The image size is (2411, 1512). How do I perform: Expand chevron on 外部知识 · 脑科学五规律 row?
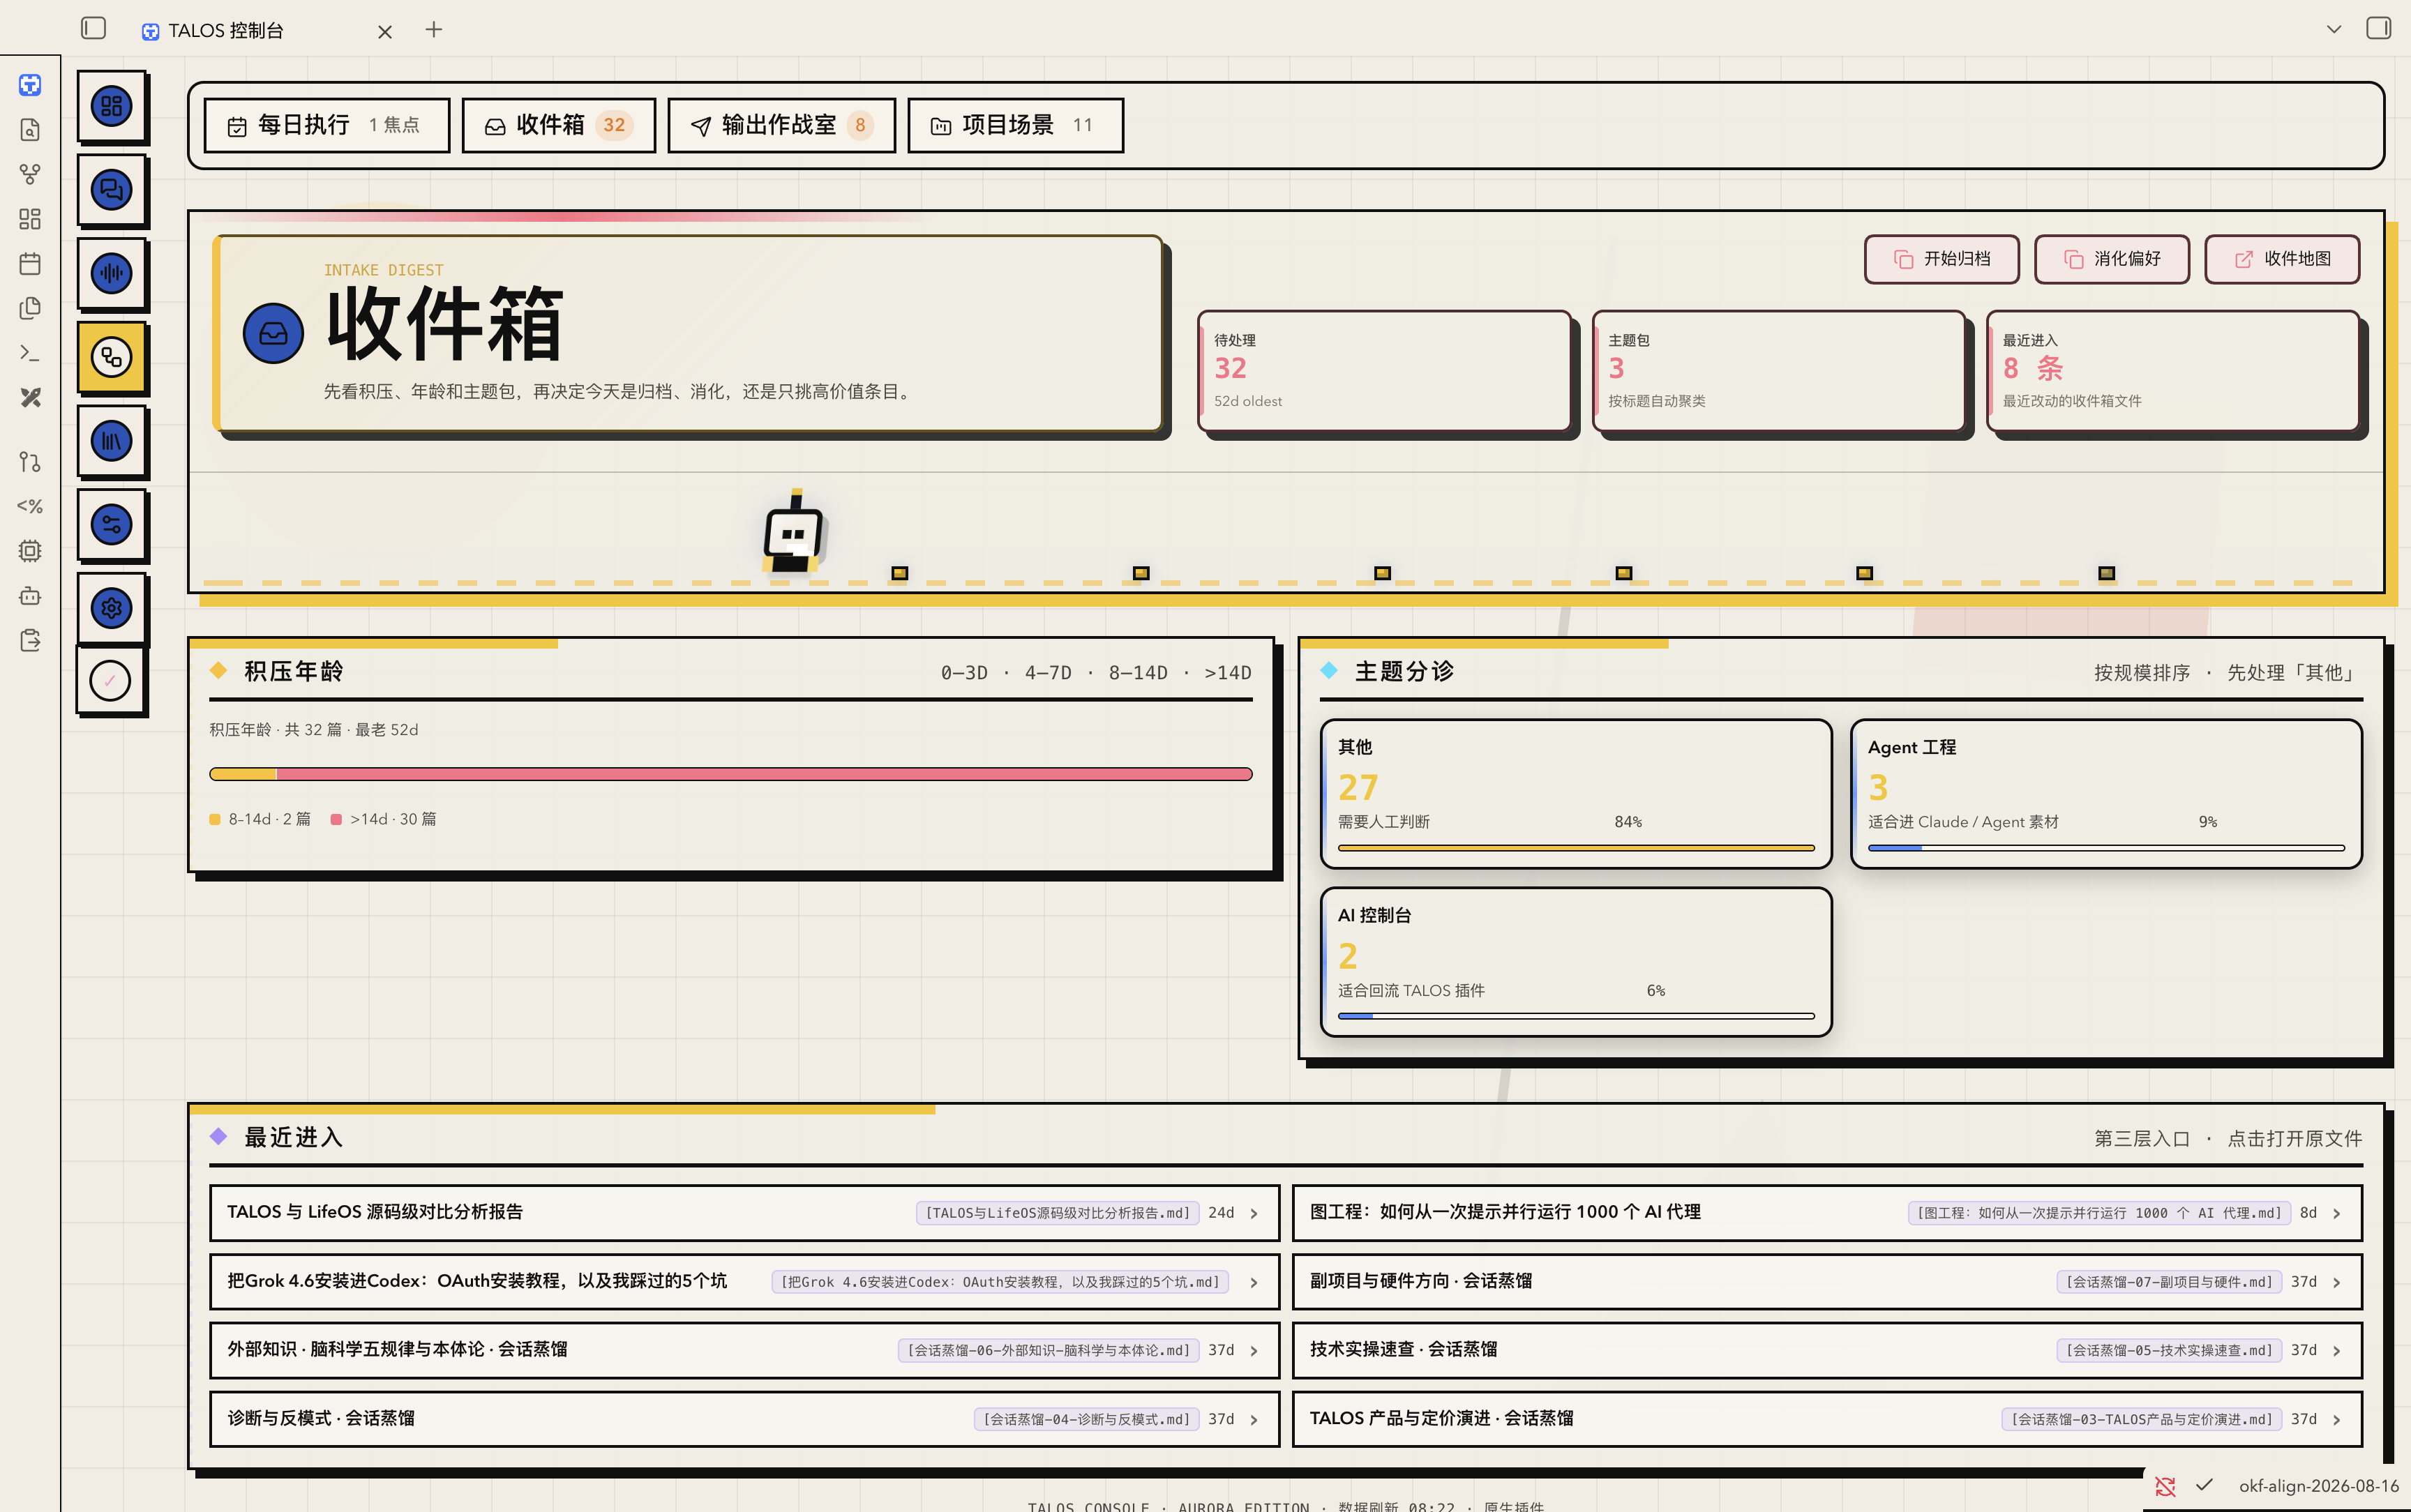(x=1254, y=1351)
